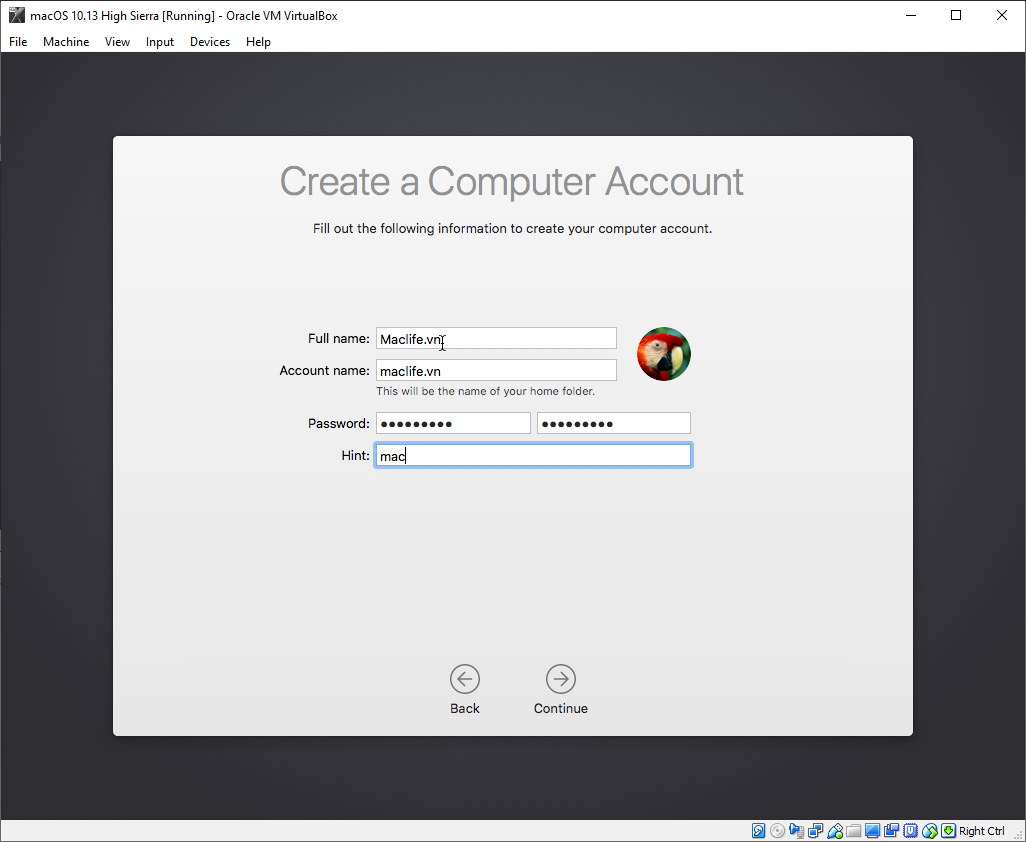Click the virtualization features chip icon in status bar
The image size is (1026, 842).
[x=910, y=830]
